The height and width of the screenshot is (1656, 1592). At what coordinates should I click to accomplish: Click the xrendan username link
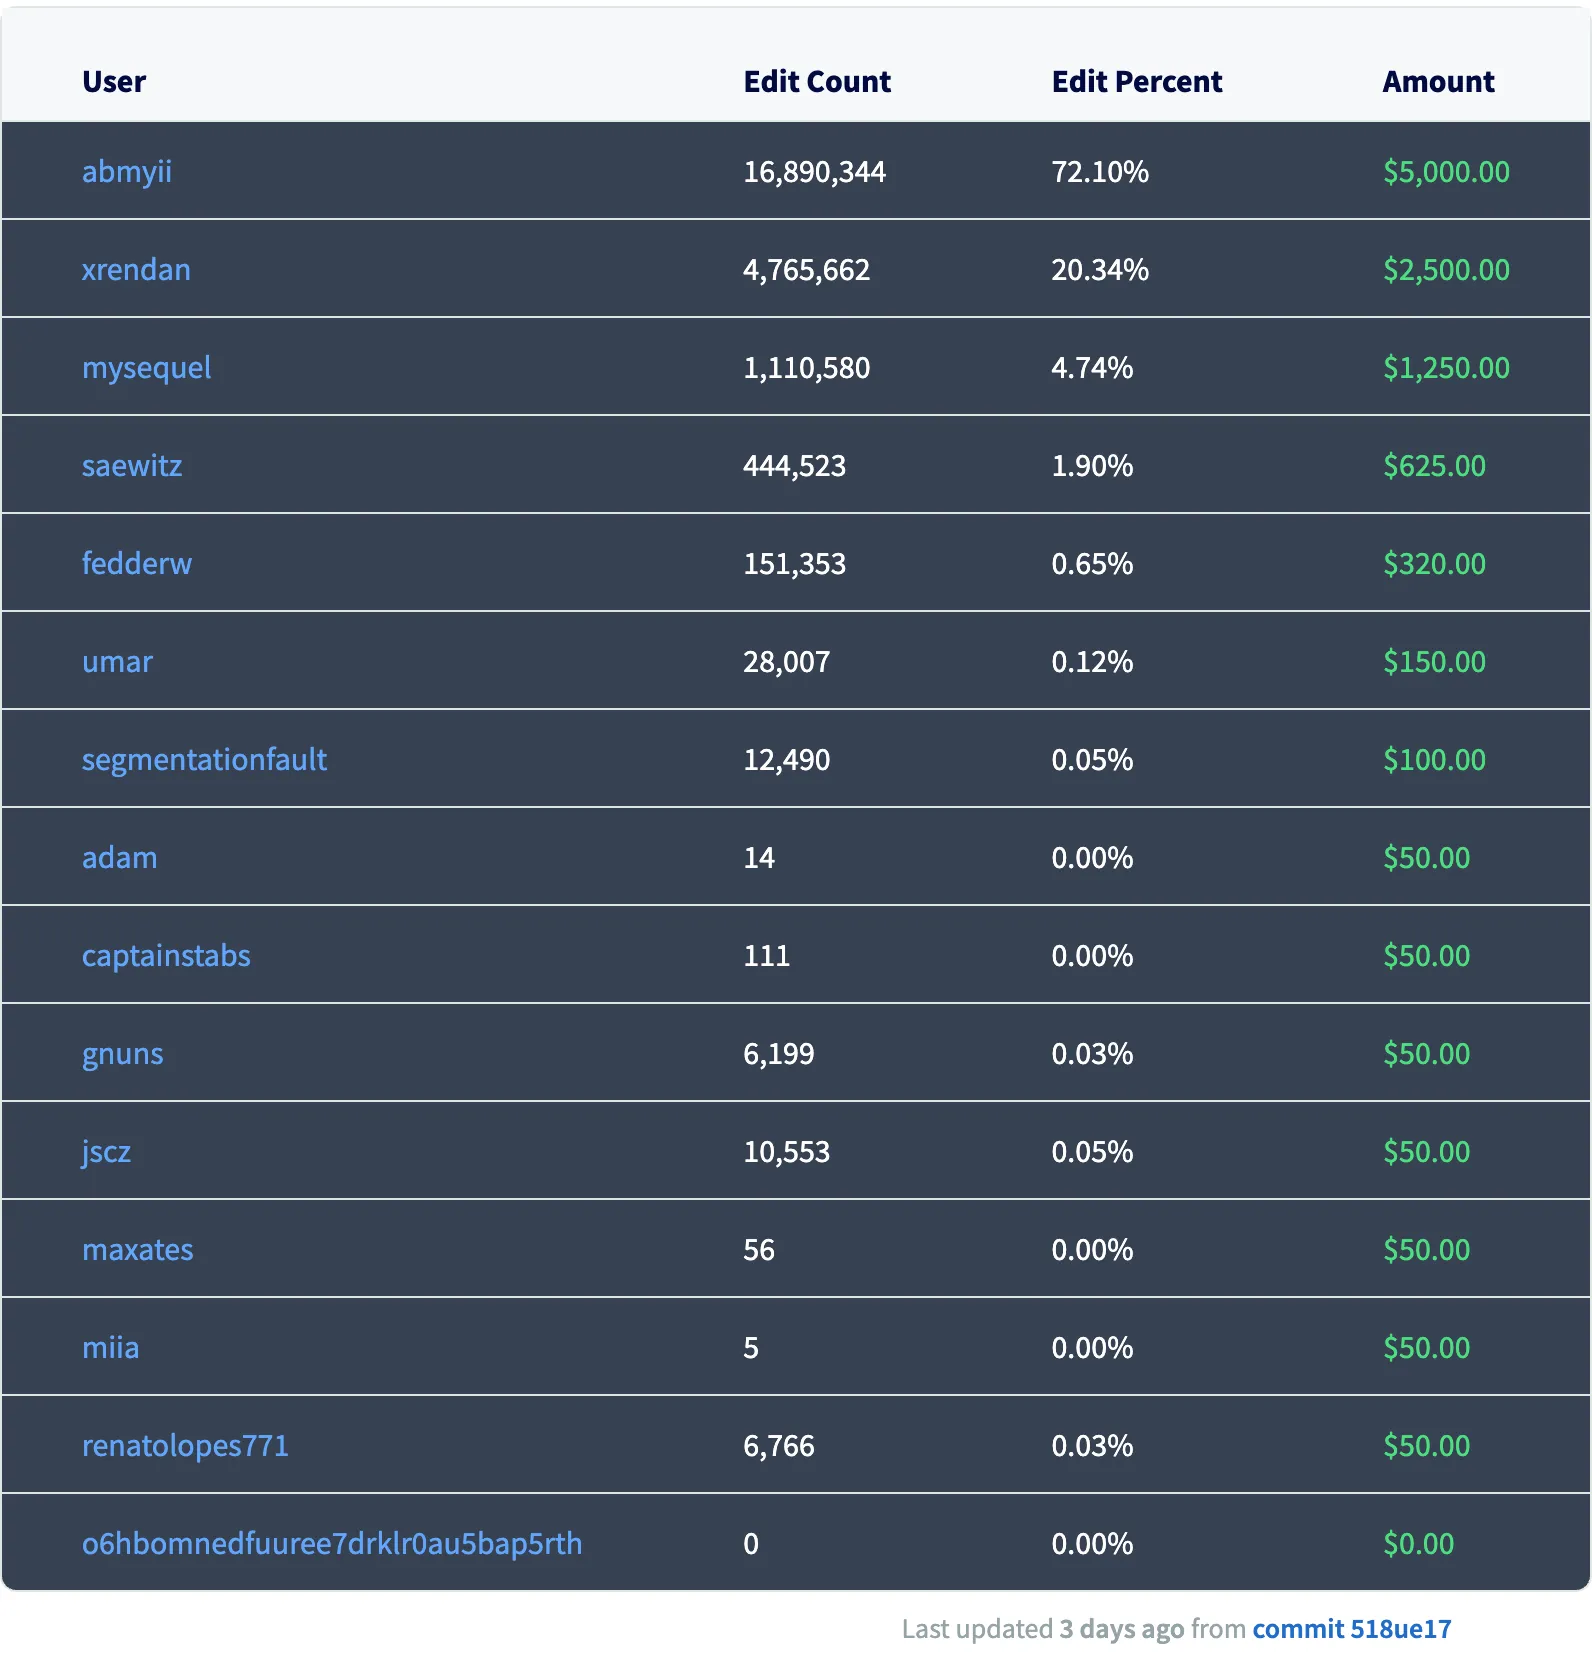tap(136, 270)
